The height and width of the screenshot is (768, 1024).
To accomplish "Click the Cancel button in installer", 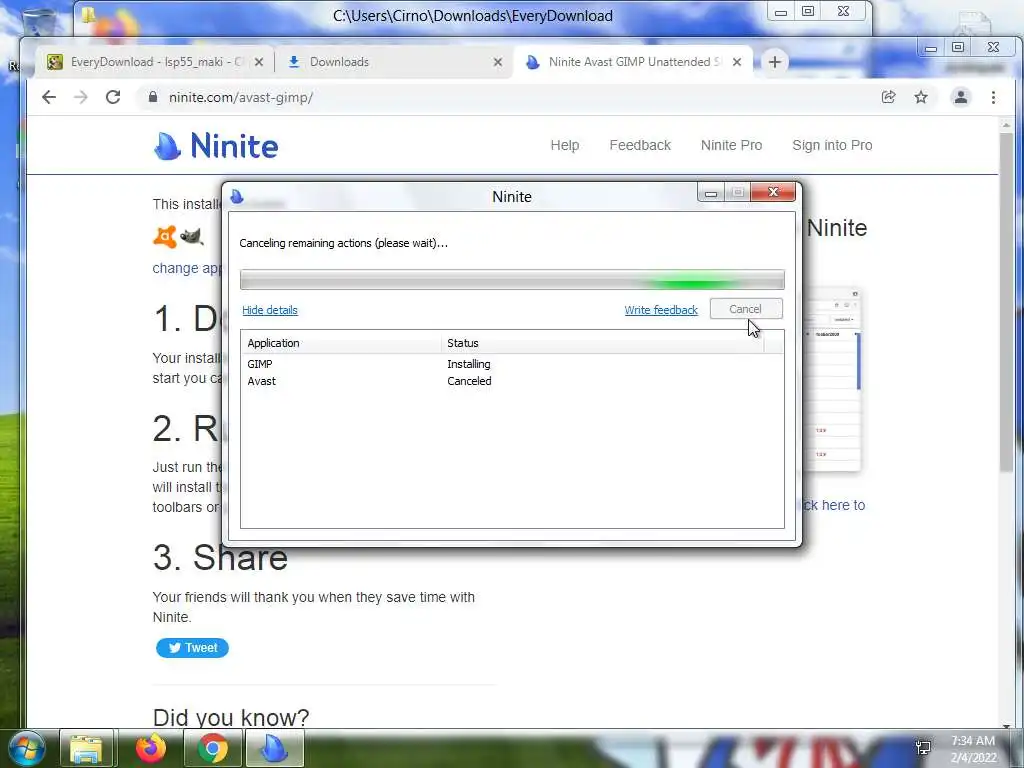I will (x=746, y=309).
